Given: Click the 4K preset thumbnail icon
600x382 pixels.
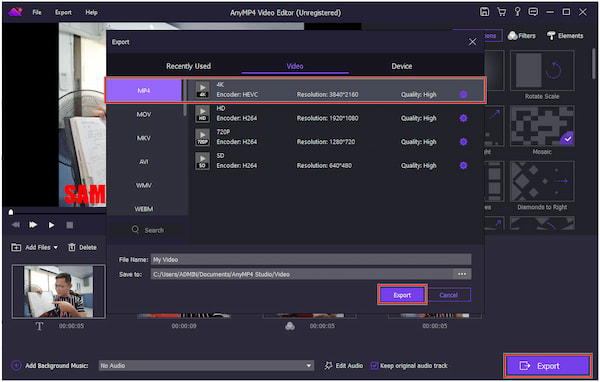Looking at the screenshot, I should (x=202, y=90).
